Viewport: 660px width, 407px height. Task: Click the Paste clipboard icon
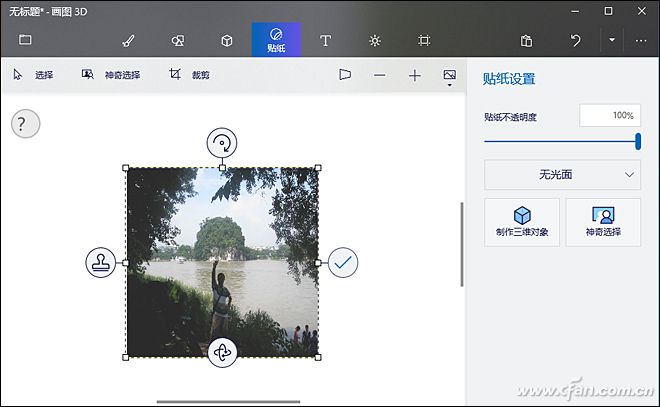click(x=526, y=40)
